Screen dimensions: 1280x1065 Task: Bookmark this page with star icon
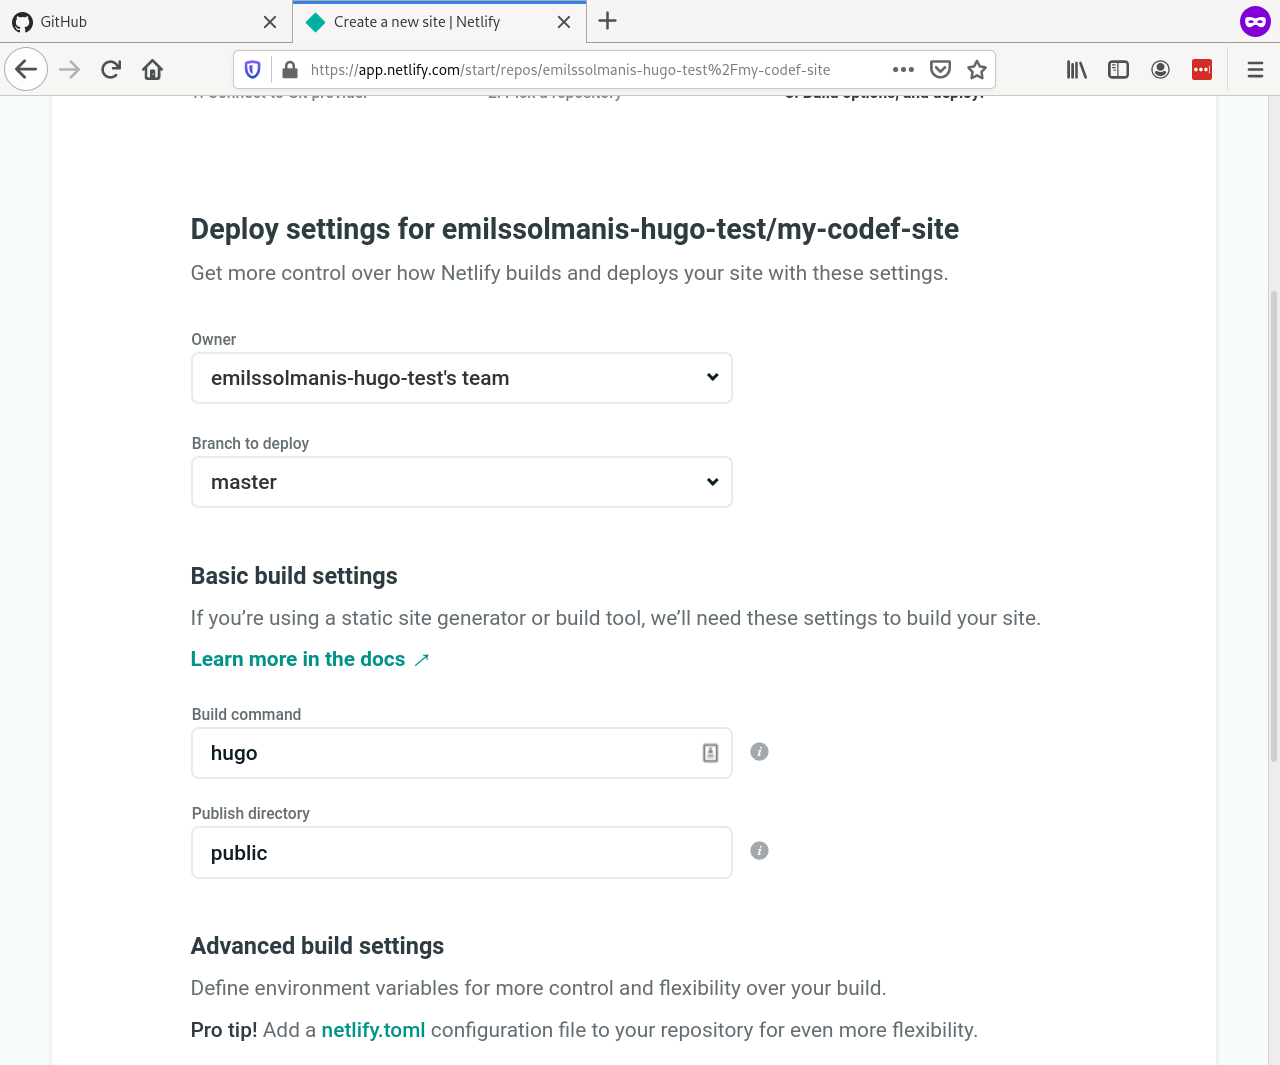click(977, 69)
